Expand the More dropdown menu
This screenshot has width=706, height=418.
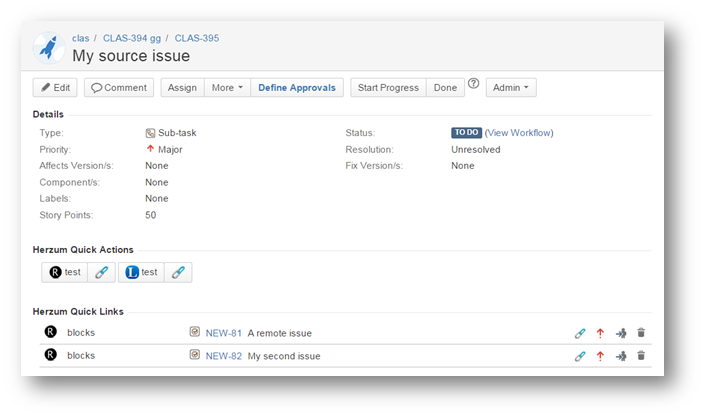point(227,88)
